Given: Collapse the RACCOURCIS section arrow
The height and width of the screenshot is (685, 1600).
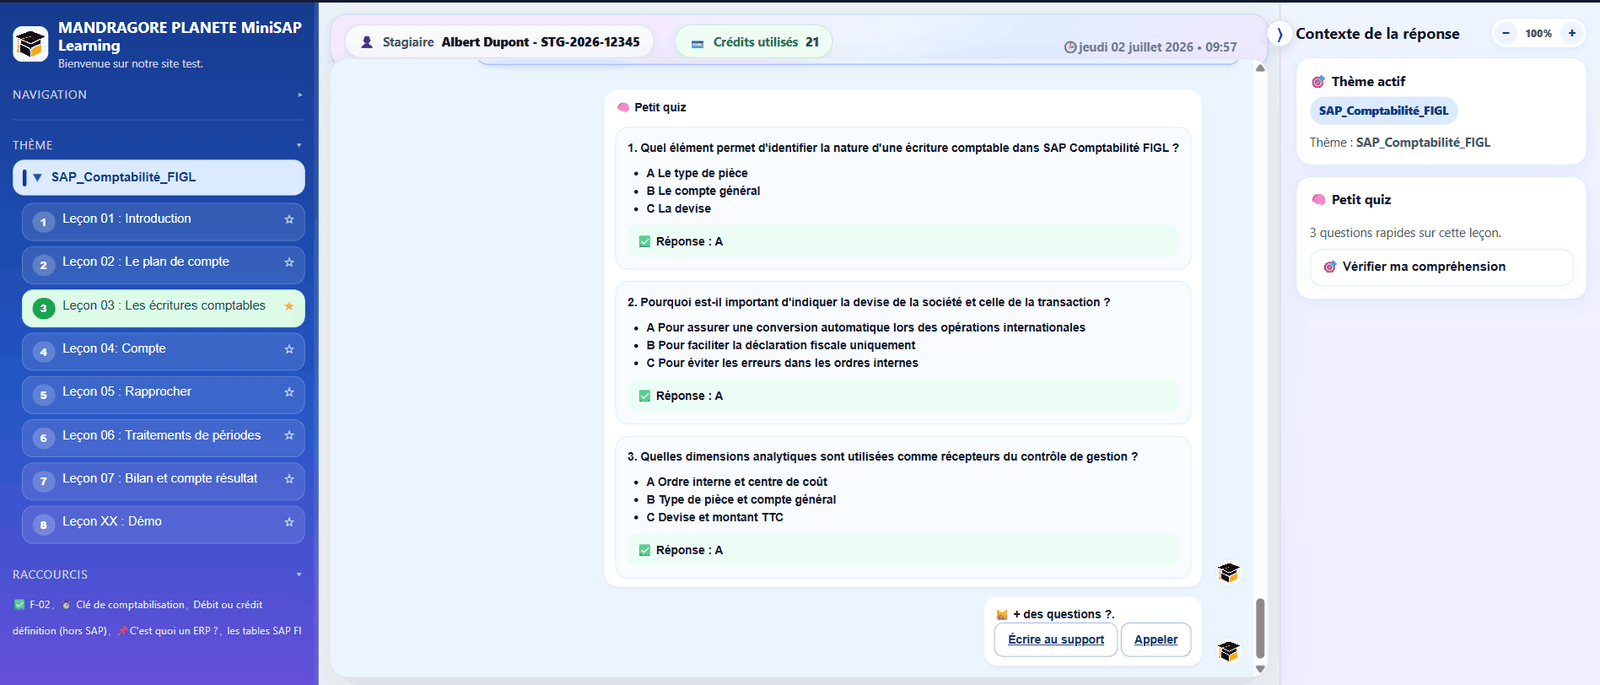Looking at the screenshot, I should coord(299,575).
